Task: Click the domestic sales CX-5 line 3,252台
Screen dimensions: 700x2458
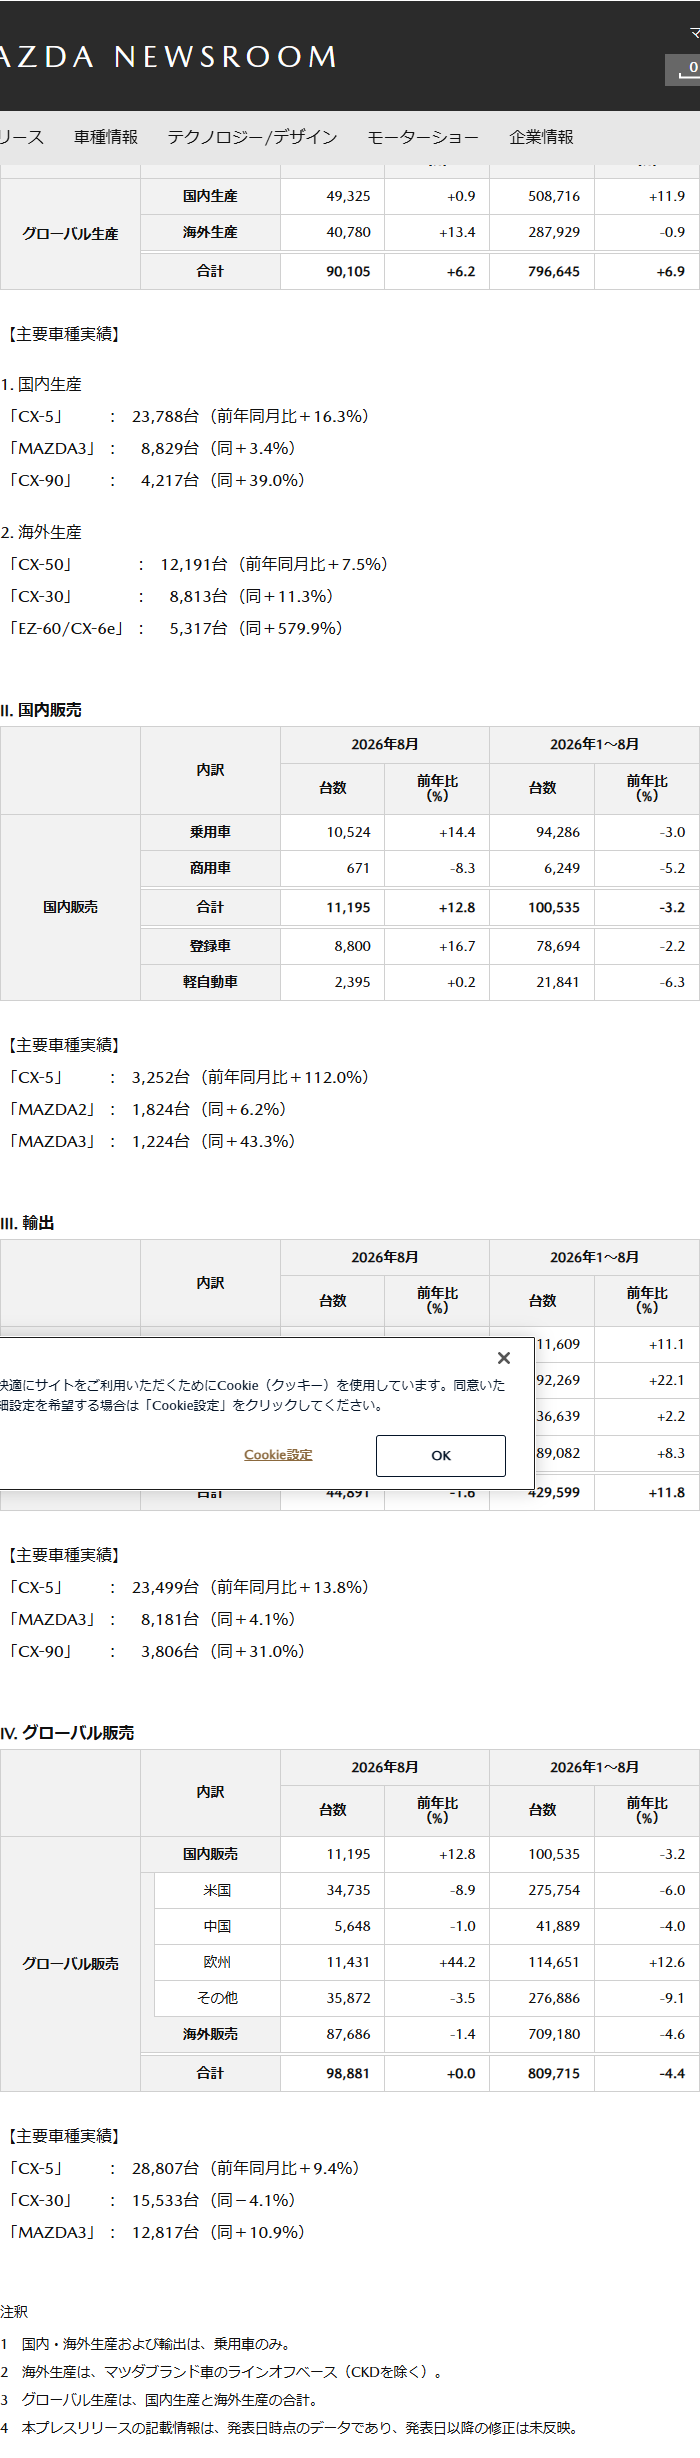Action: tap(189, 1077)
